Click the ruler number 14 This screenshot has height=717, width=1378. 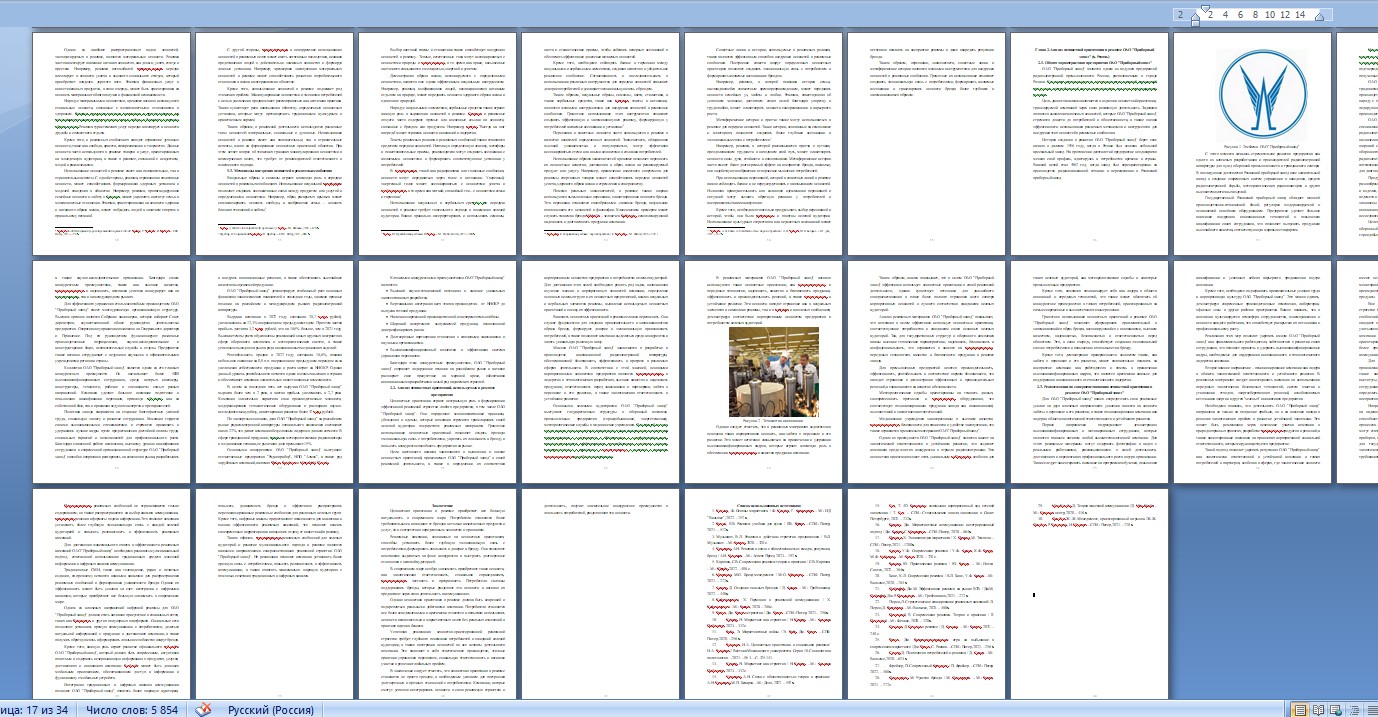(x=1299, y=15)
